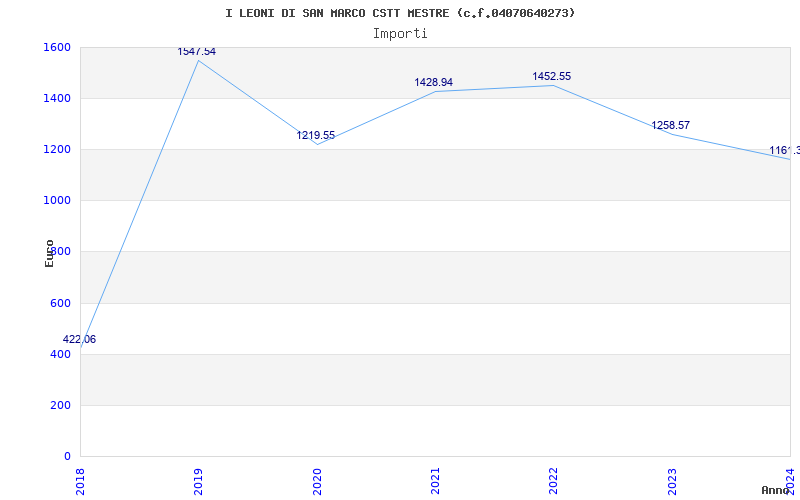800x500 pixels.
Task: Select the 422.06 data label
Action: click(79, 339)
